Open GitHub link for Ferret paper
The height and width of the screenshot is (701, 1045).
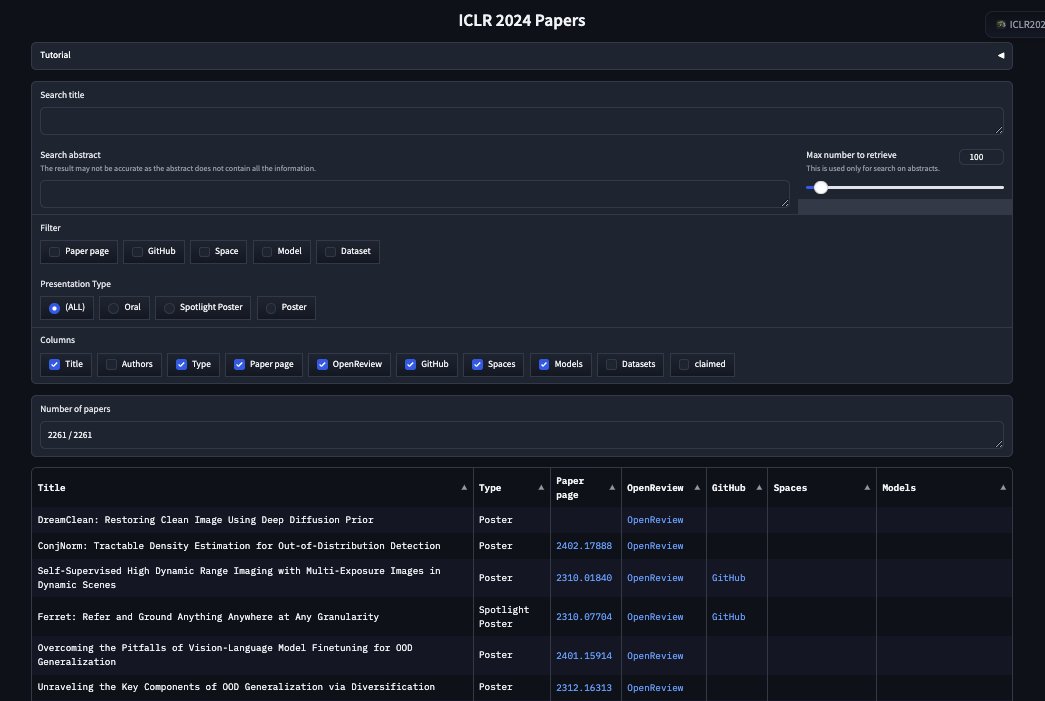click(728, 617)
